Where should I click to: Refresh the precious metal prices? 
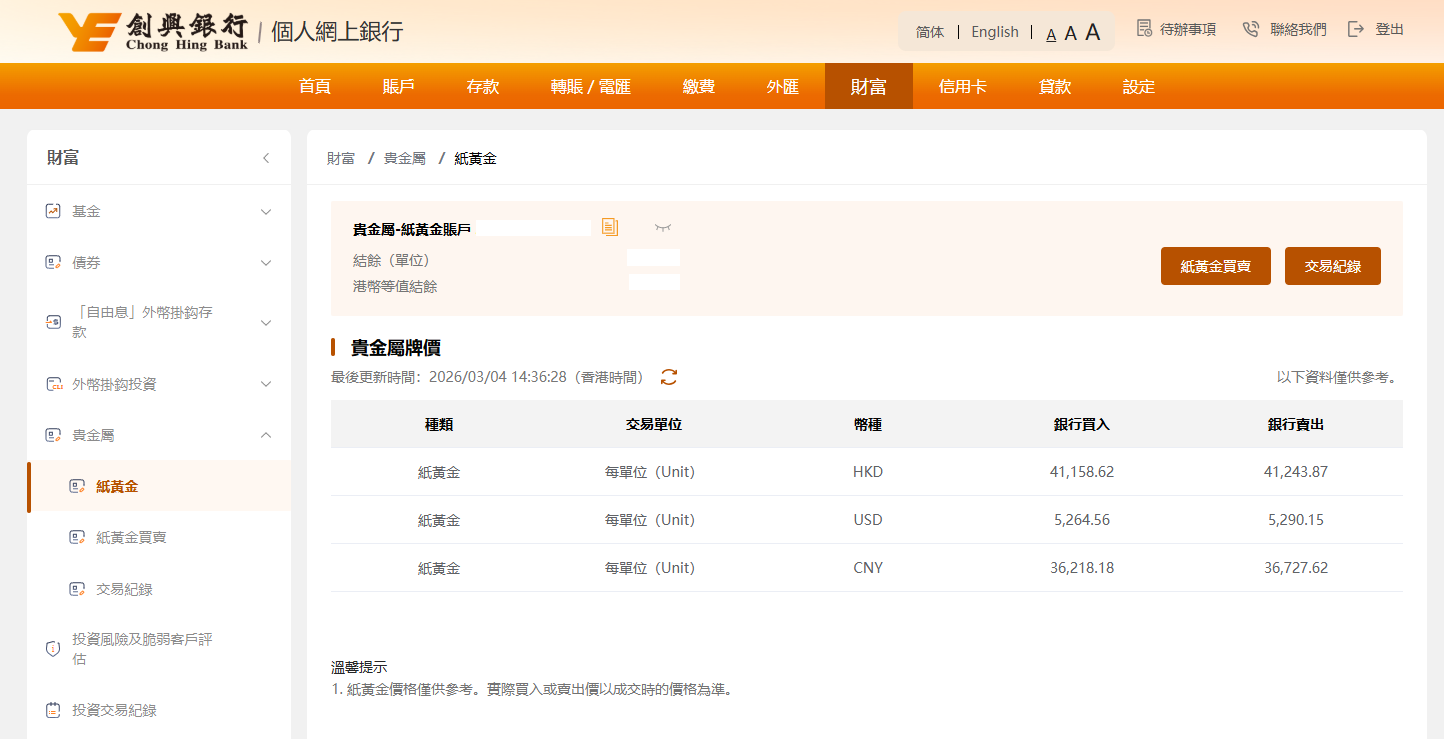pyautogui.click(x=669, y=377)
